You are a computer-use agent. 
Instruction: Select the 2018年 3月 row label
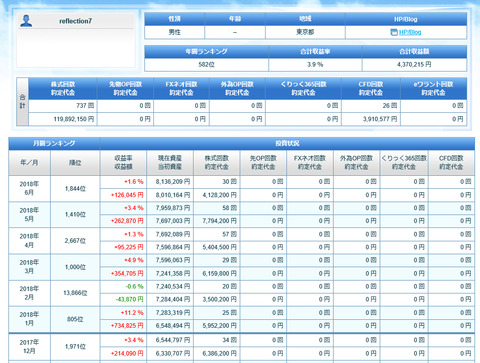pyautogui.click(x=29, y=267)
